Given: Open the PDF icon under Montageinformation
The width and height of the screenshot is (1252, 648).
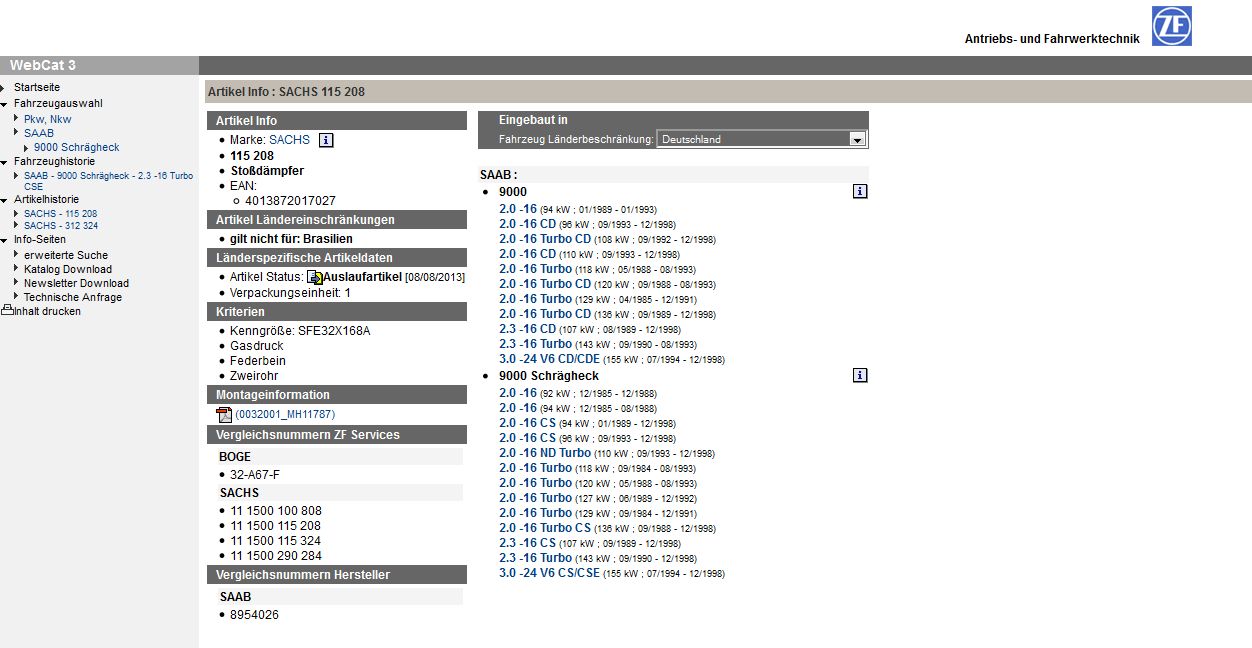Looking at the screenshot, I should pos(224,415).
